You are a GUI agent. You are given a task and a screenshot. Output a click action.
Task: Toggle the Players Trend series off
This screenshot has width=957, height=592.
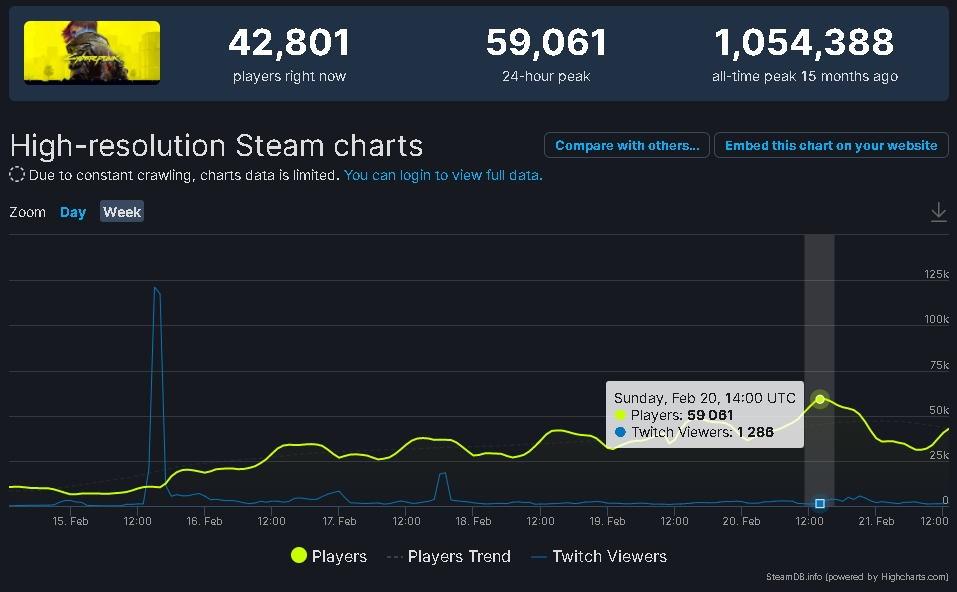[459, 556]
